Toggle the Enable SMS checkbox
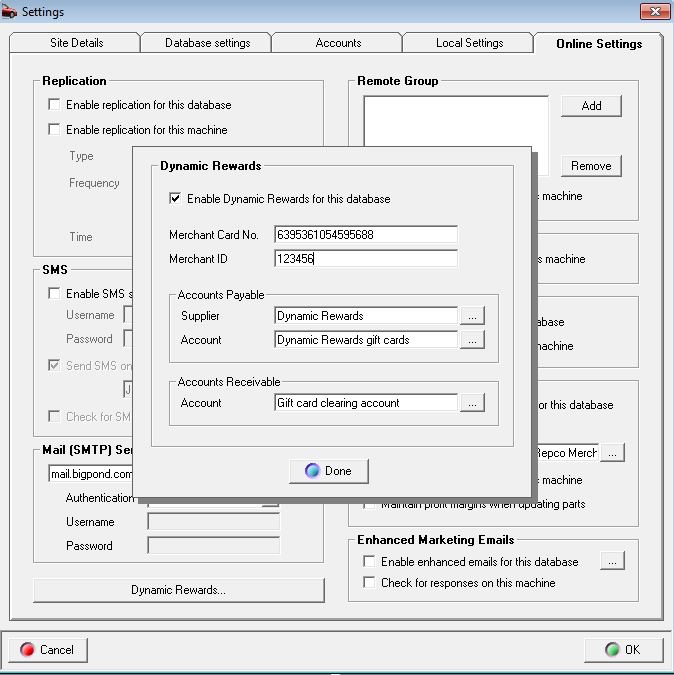 (x=54, y=293)
